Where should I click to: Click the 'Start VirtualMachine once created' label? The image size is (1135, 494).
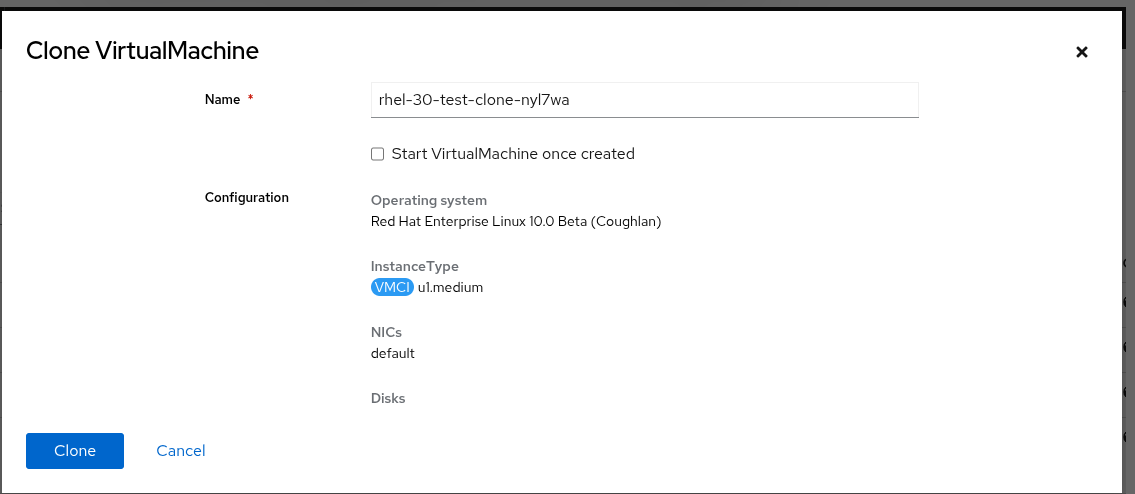pyautogui.click(x=513, y=154)
